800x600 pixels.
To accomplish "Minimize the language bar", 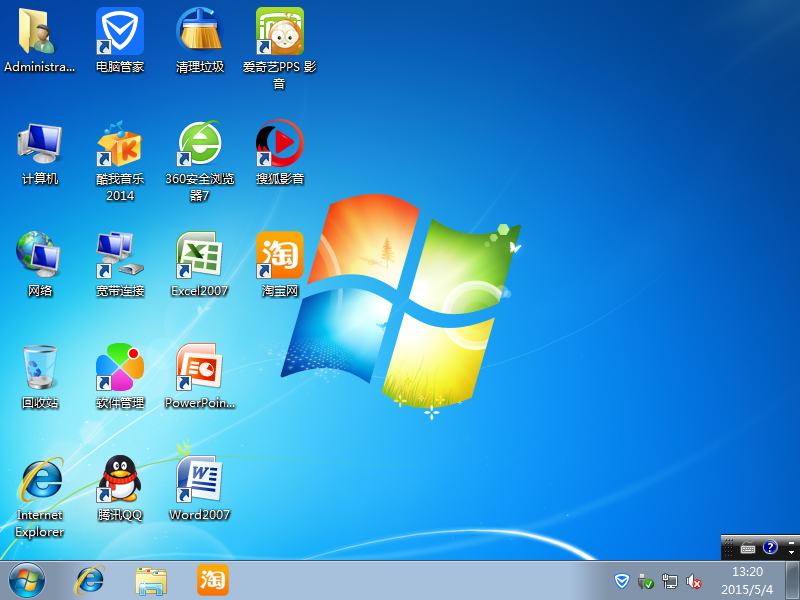I will tap(791, 541).
